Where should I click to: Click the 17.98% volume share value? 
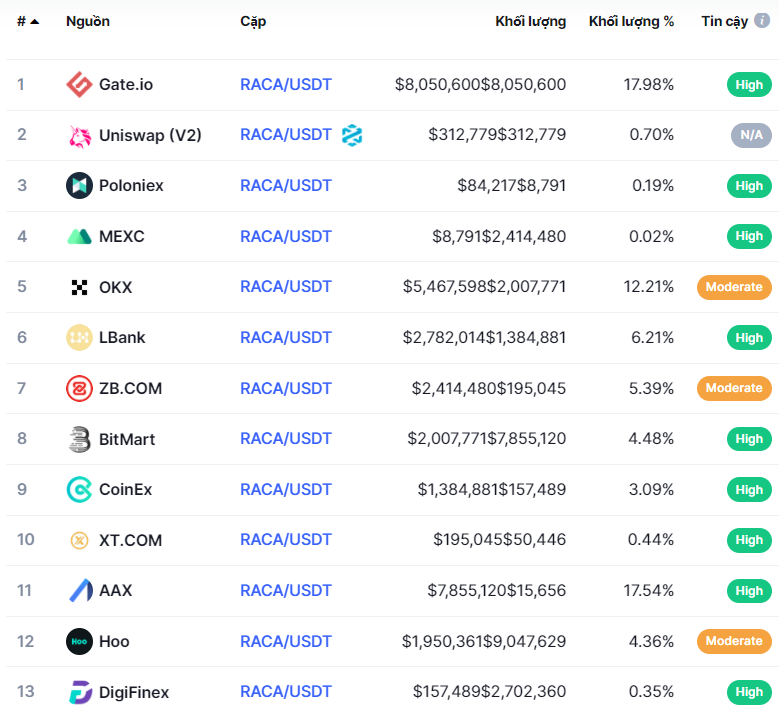point(649,85)
